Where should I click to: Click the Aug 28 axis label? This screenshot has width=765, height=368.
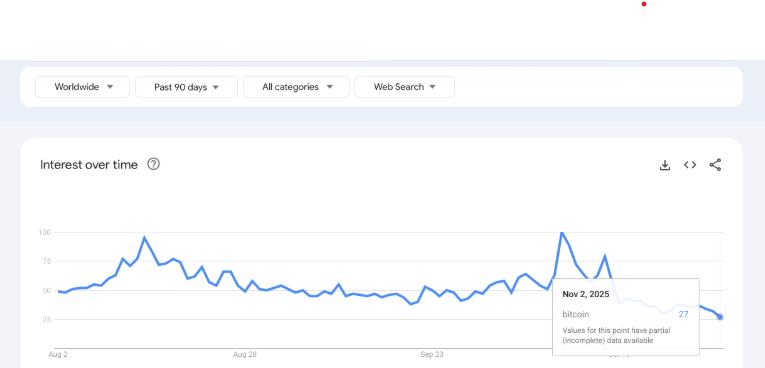point(245,354)
